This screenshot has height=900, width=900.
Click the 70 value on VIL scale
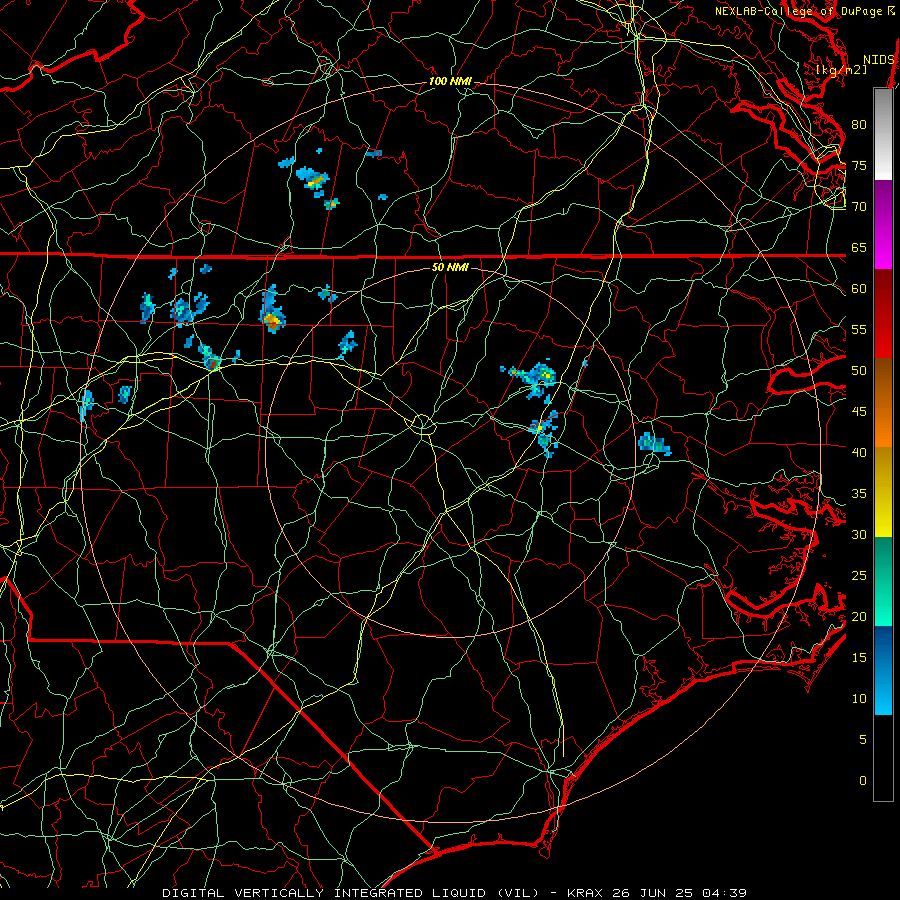pyautogui.click(x=859, y=207)
